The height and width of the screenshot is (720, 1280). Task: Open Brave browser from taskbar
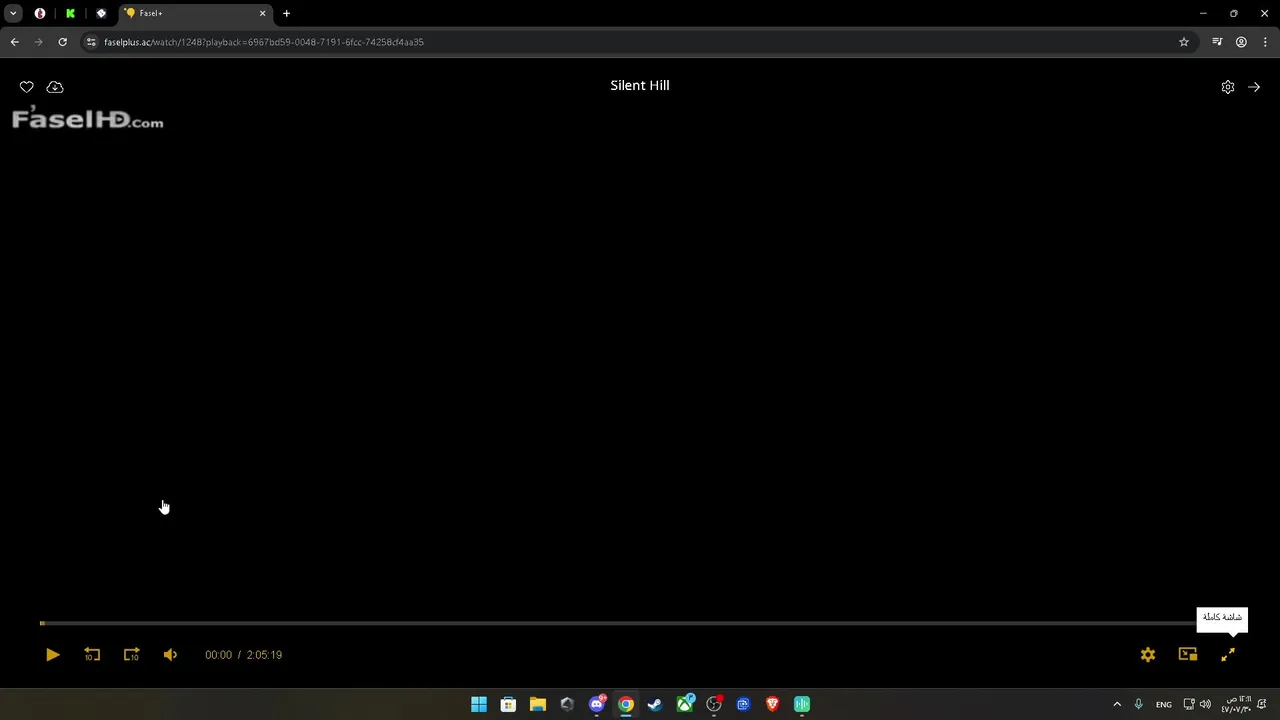[772, 704]
